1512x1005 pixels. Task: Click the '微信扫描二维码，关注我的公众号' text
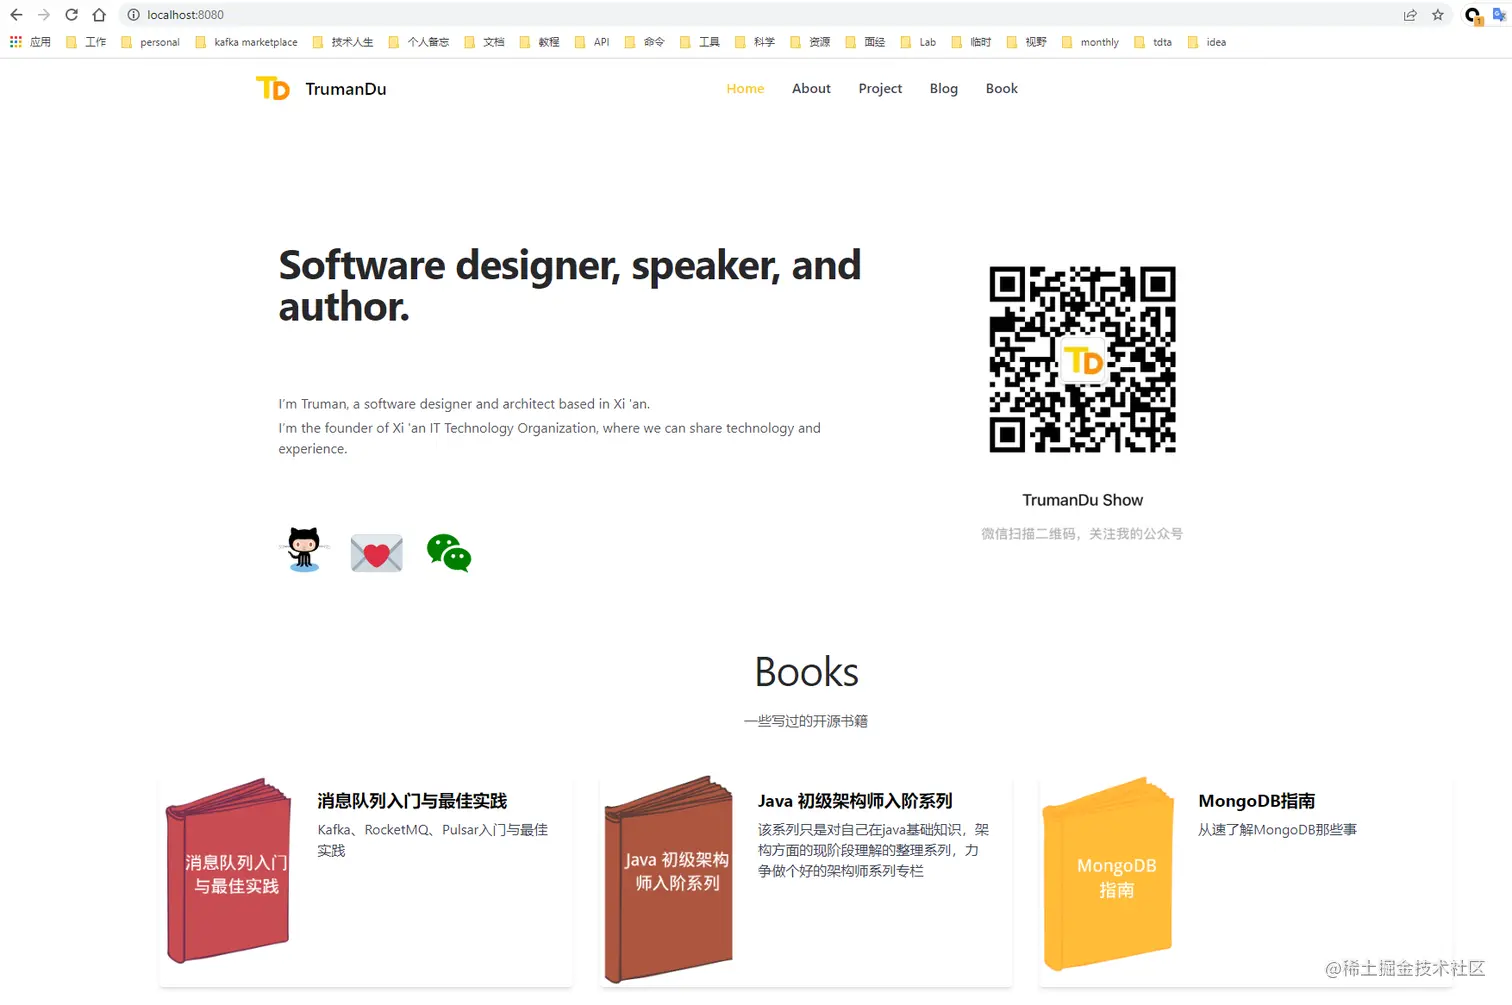coord(1082,534)
